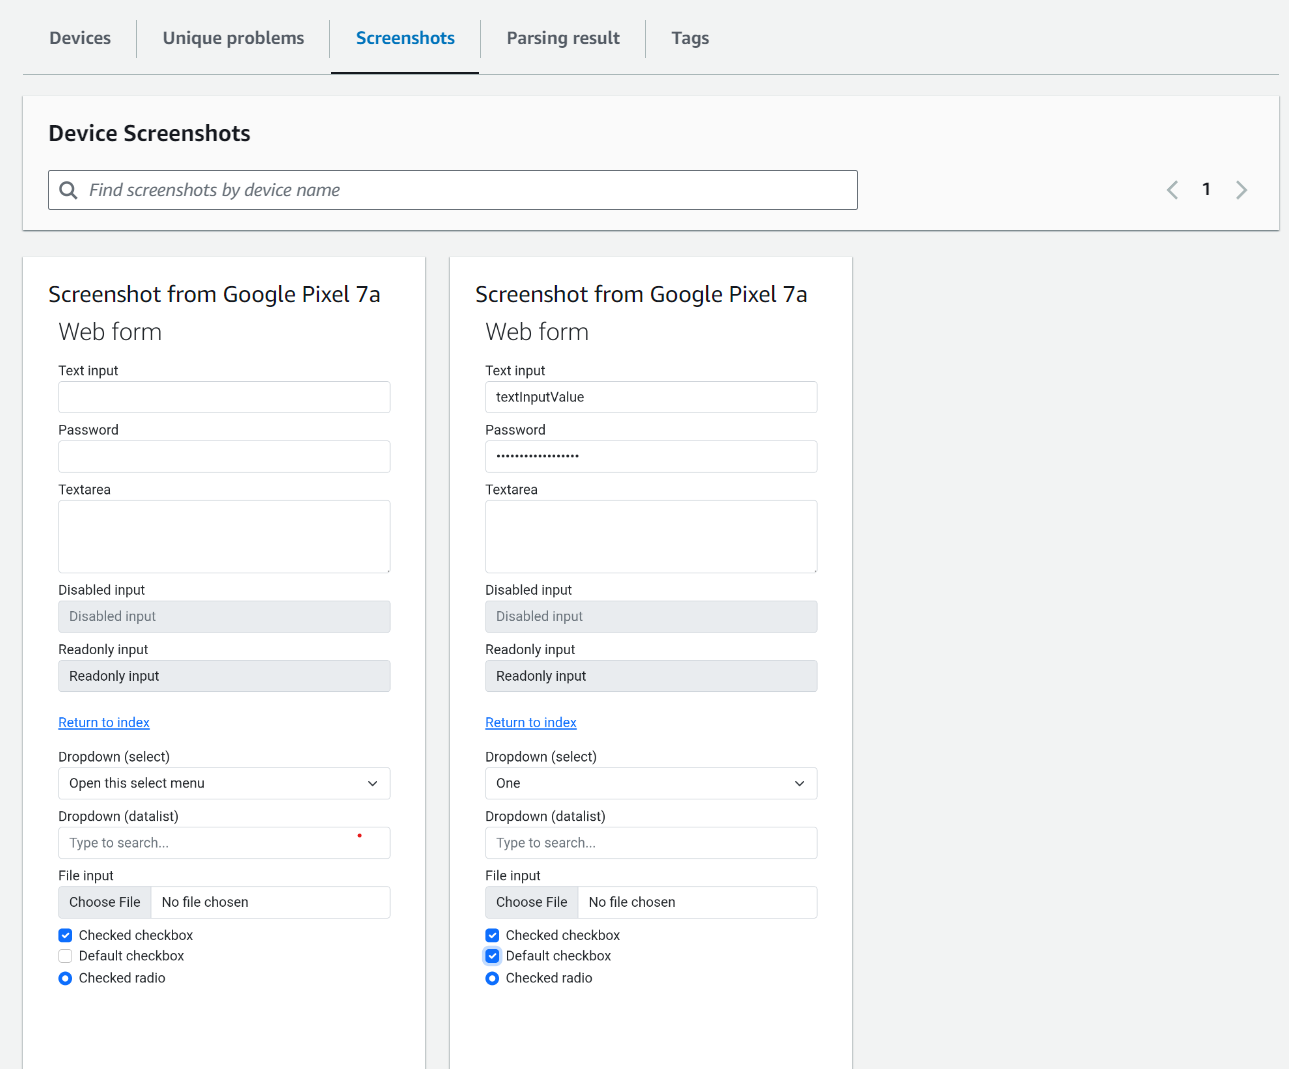Select Checked radio in right screenshot
Image resolution: width=1289 pixels, height=1069 pixels.
tap(492, 978)
